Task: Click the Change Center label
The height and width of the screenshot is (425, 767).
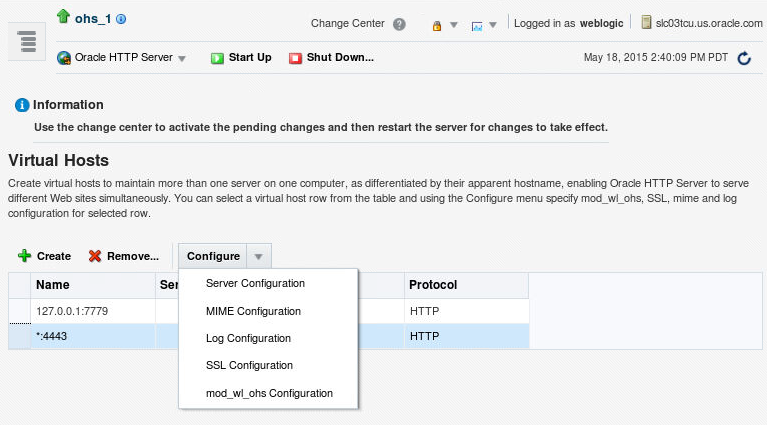Action: tap(347, 23)
